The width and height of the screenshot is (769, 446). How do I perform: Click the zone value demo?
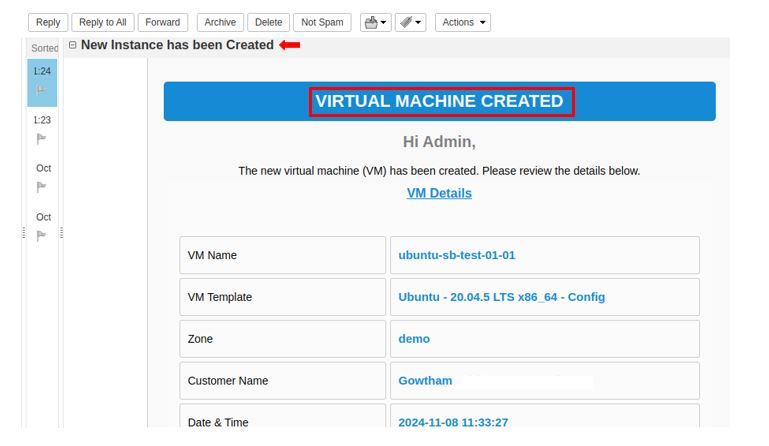414,339
